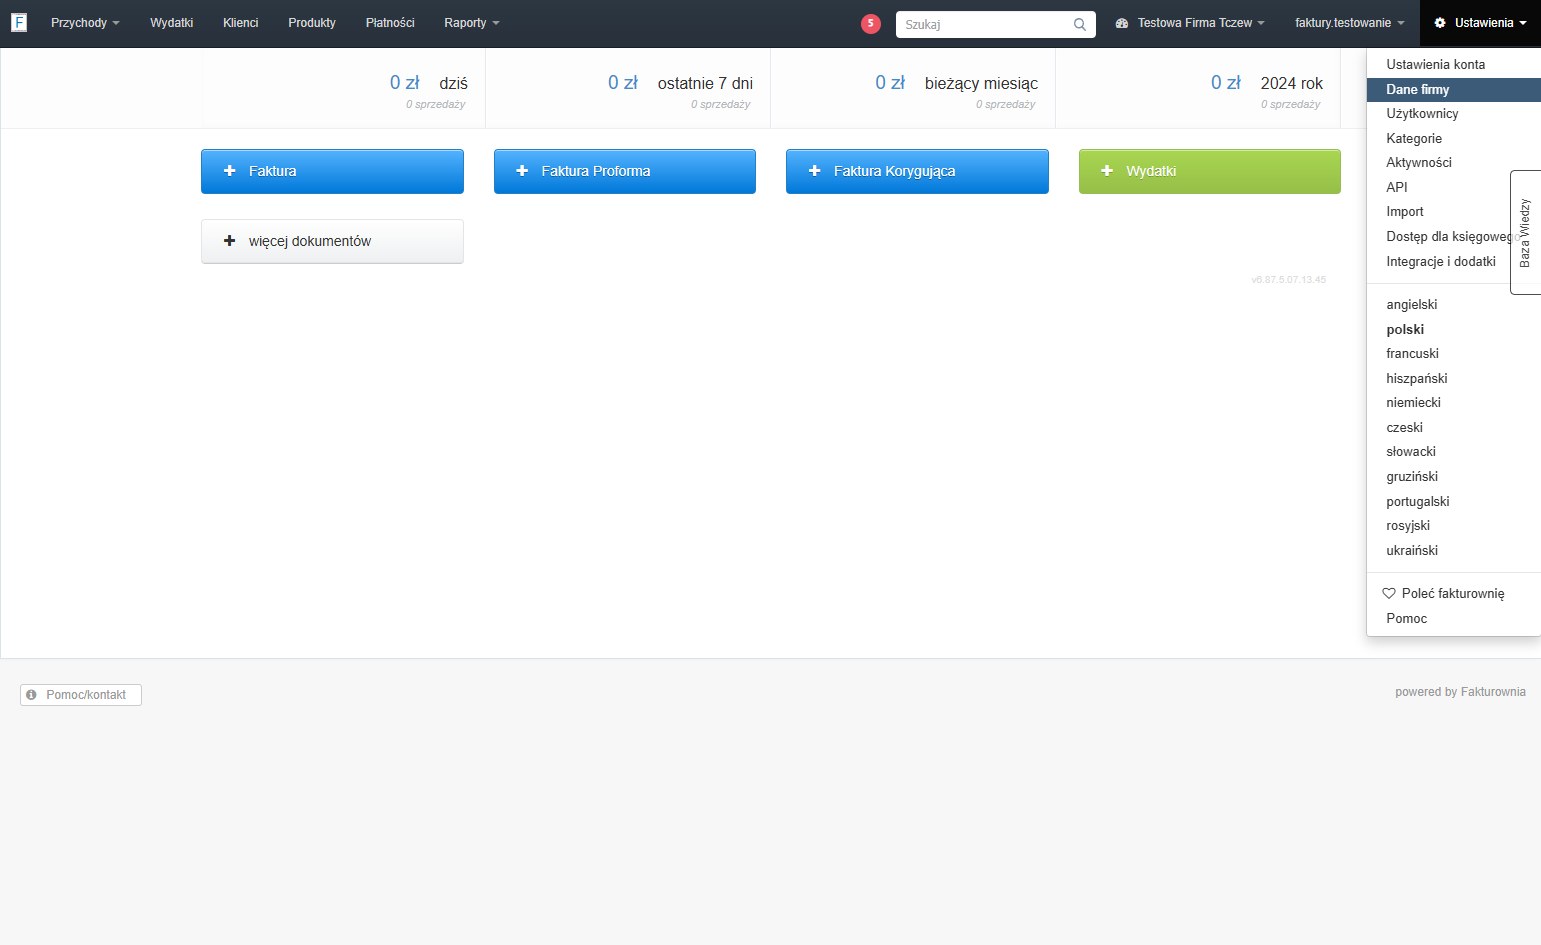1541x945 pixels.
Task: Click the plus icon on Faktura Proforma button
Action: coord(522,171)
